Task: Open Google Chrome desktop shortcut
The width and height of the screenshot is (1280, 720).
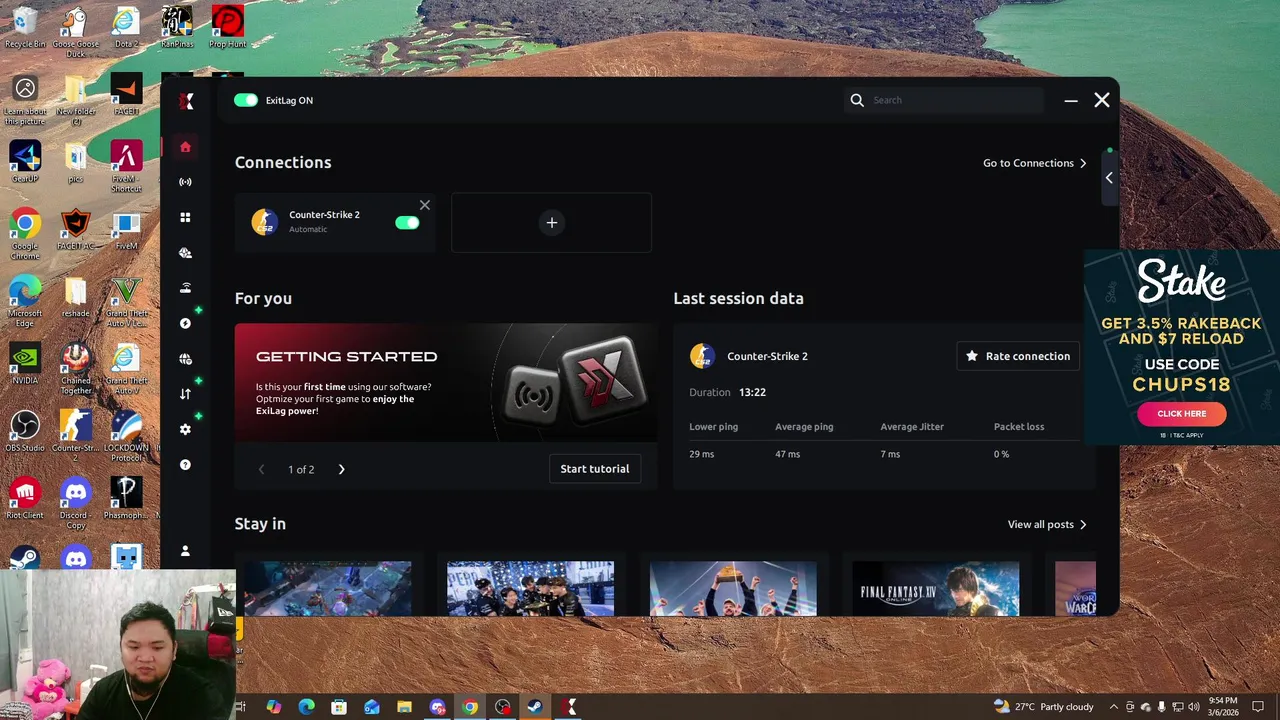Action: (x=25, y=234)
